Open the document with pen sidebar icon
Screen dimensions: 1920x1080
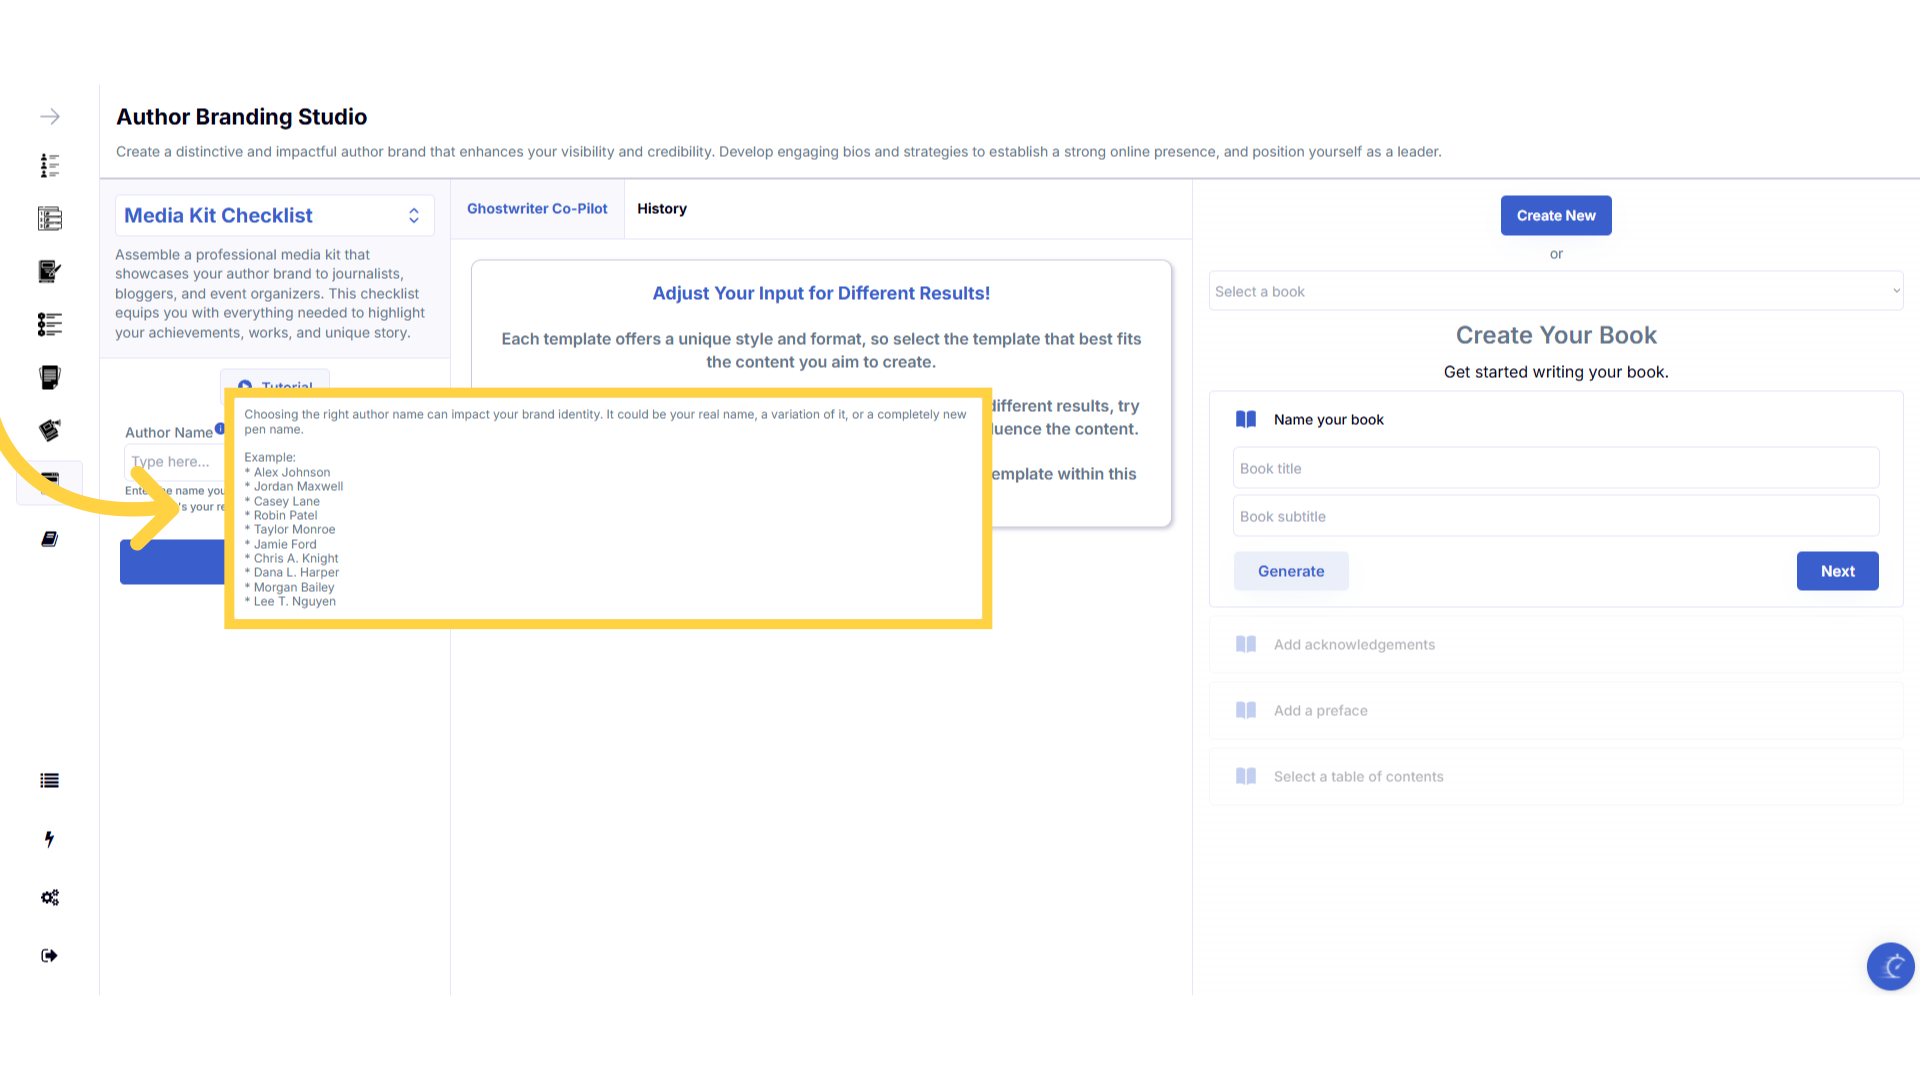pyautogui.click(x=50, y=271)
